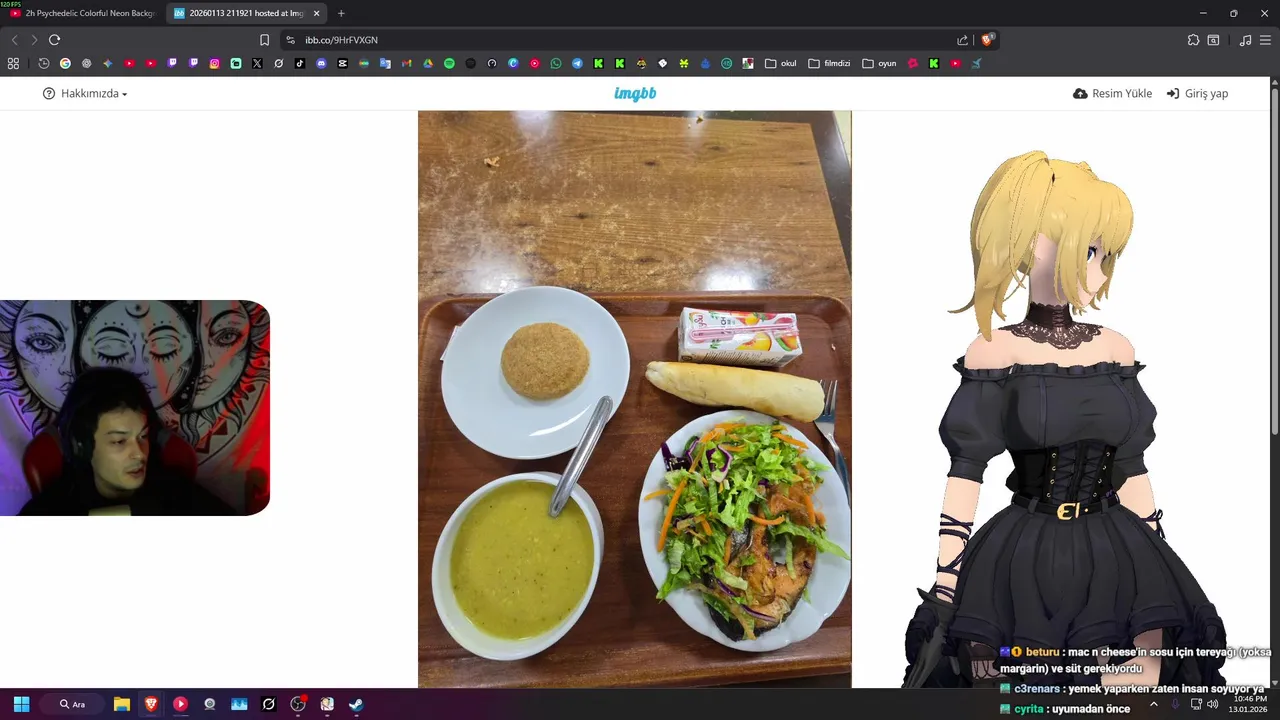
Task: Open the Google Translate bookmark
Action: 385,63
